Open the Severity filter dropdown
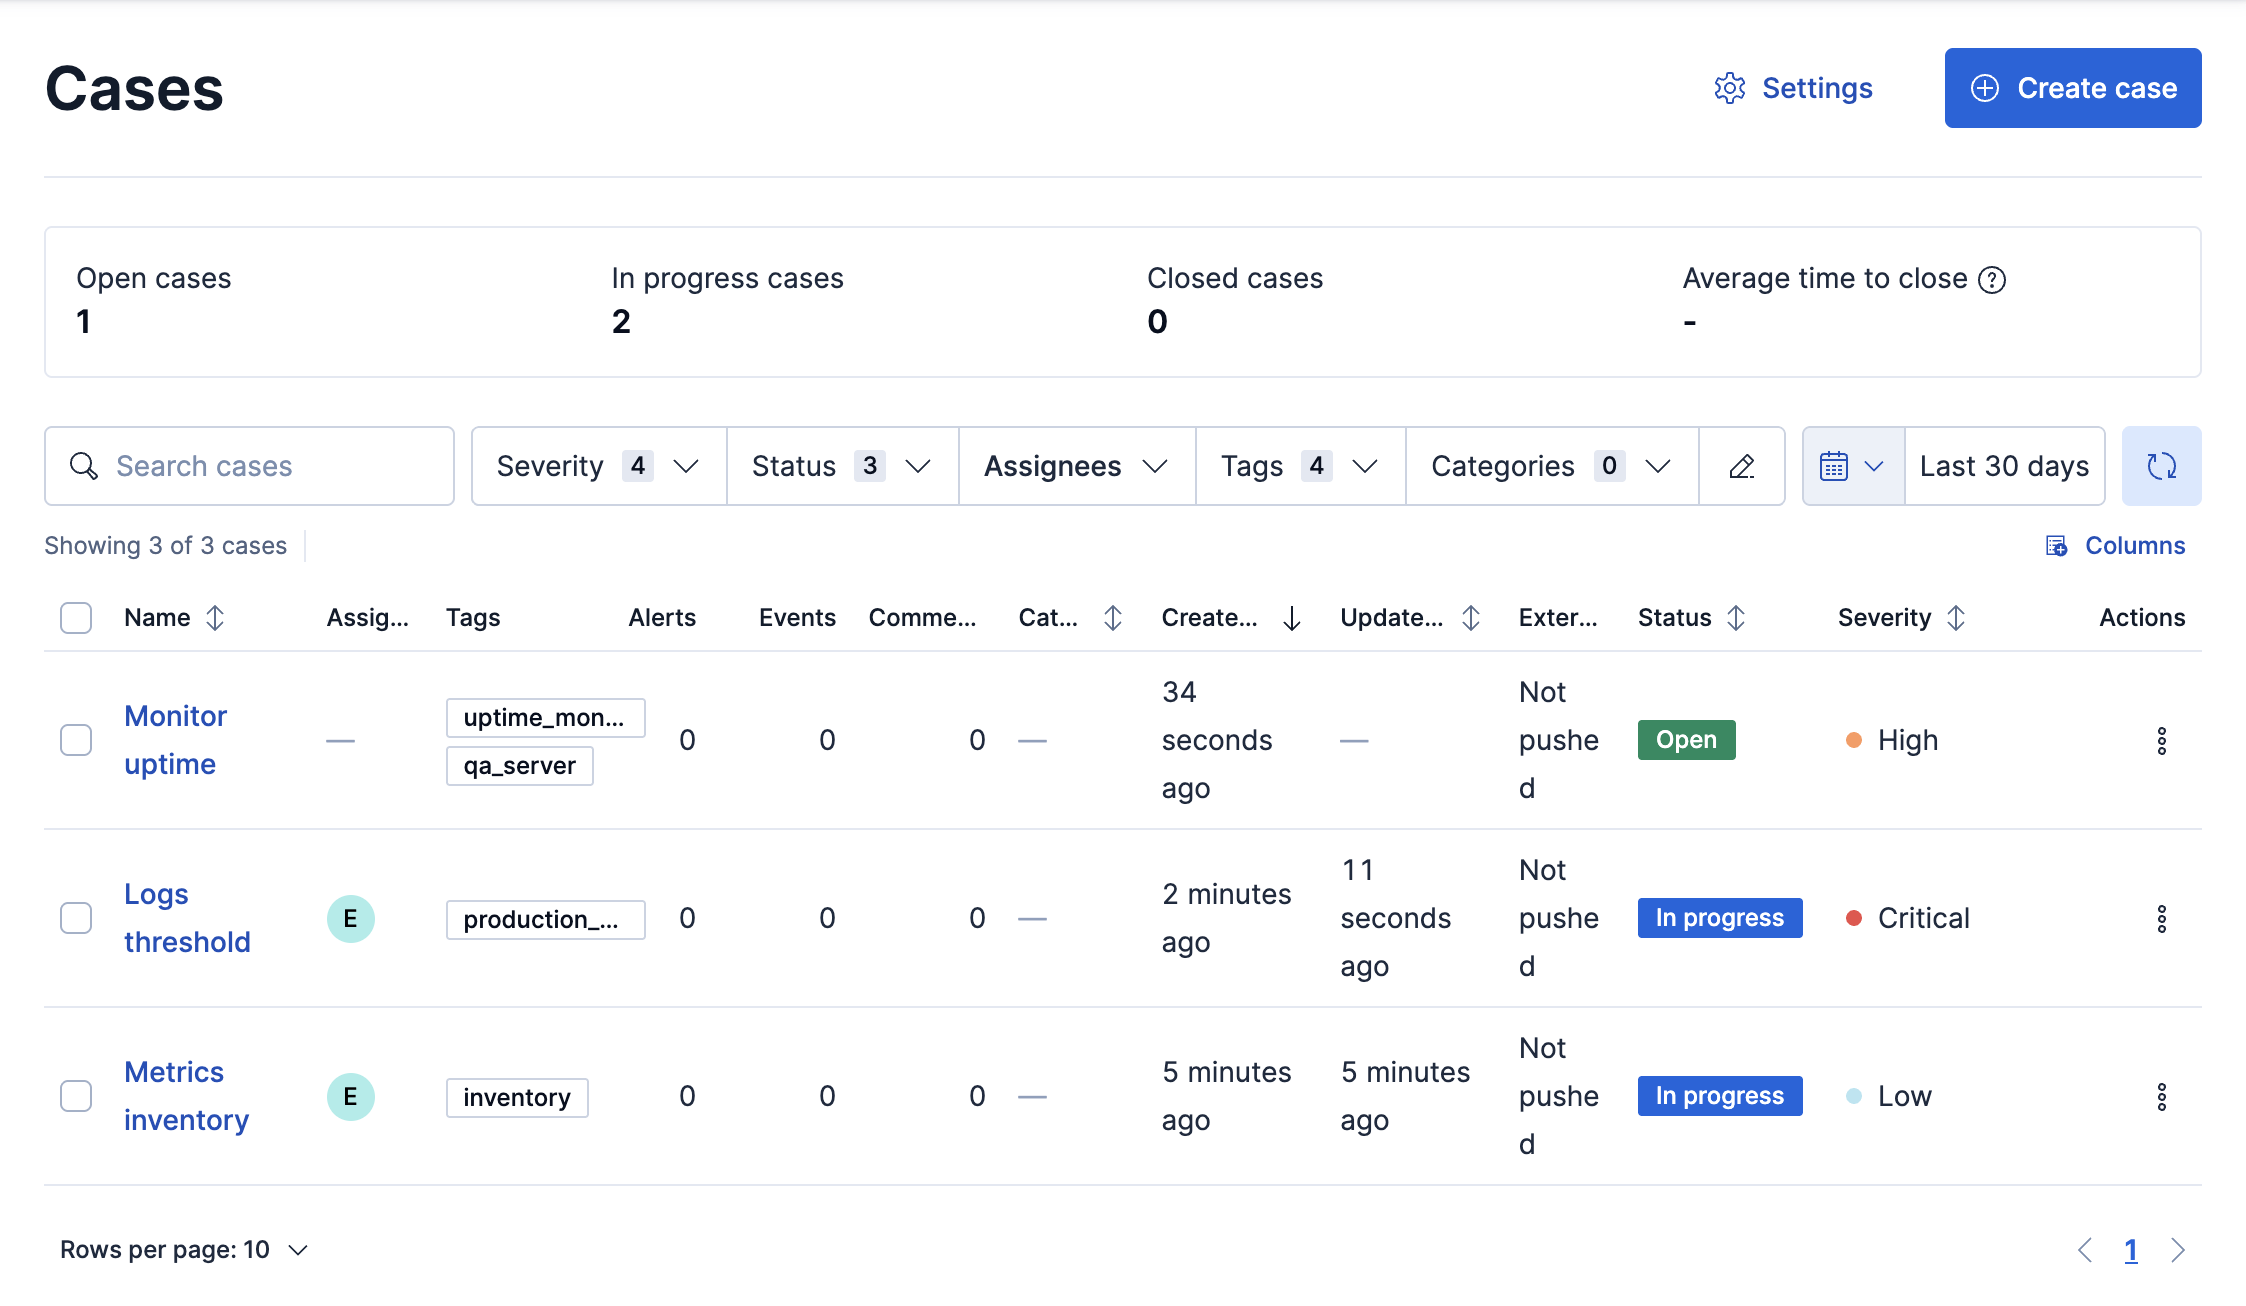 tap(596, 466)
